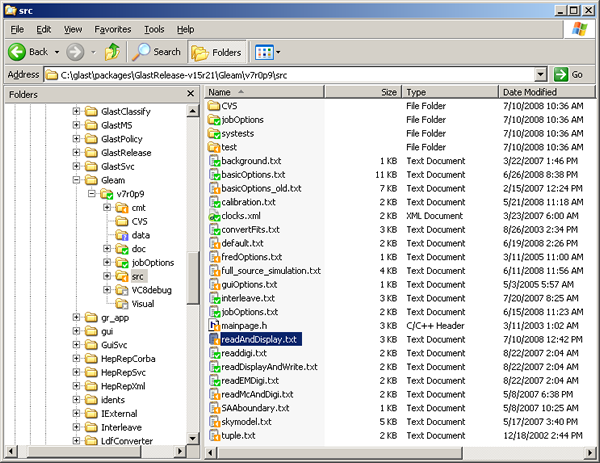Click the v7r0p9 folder icon in tree

[106, 194]
